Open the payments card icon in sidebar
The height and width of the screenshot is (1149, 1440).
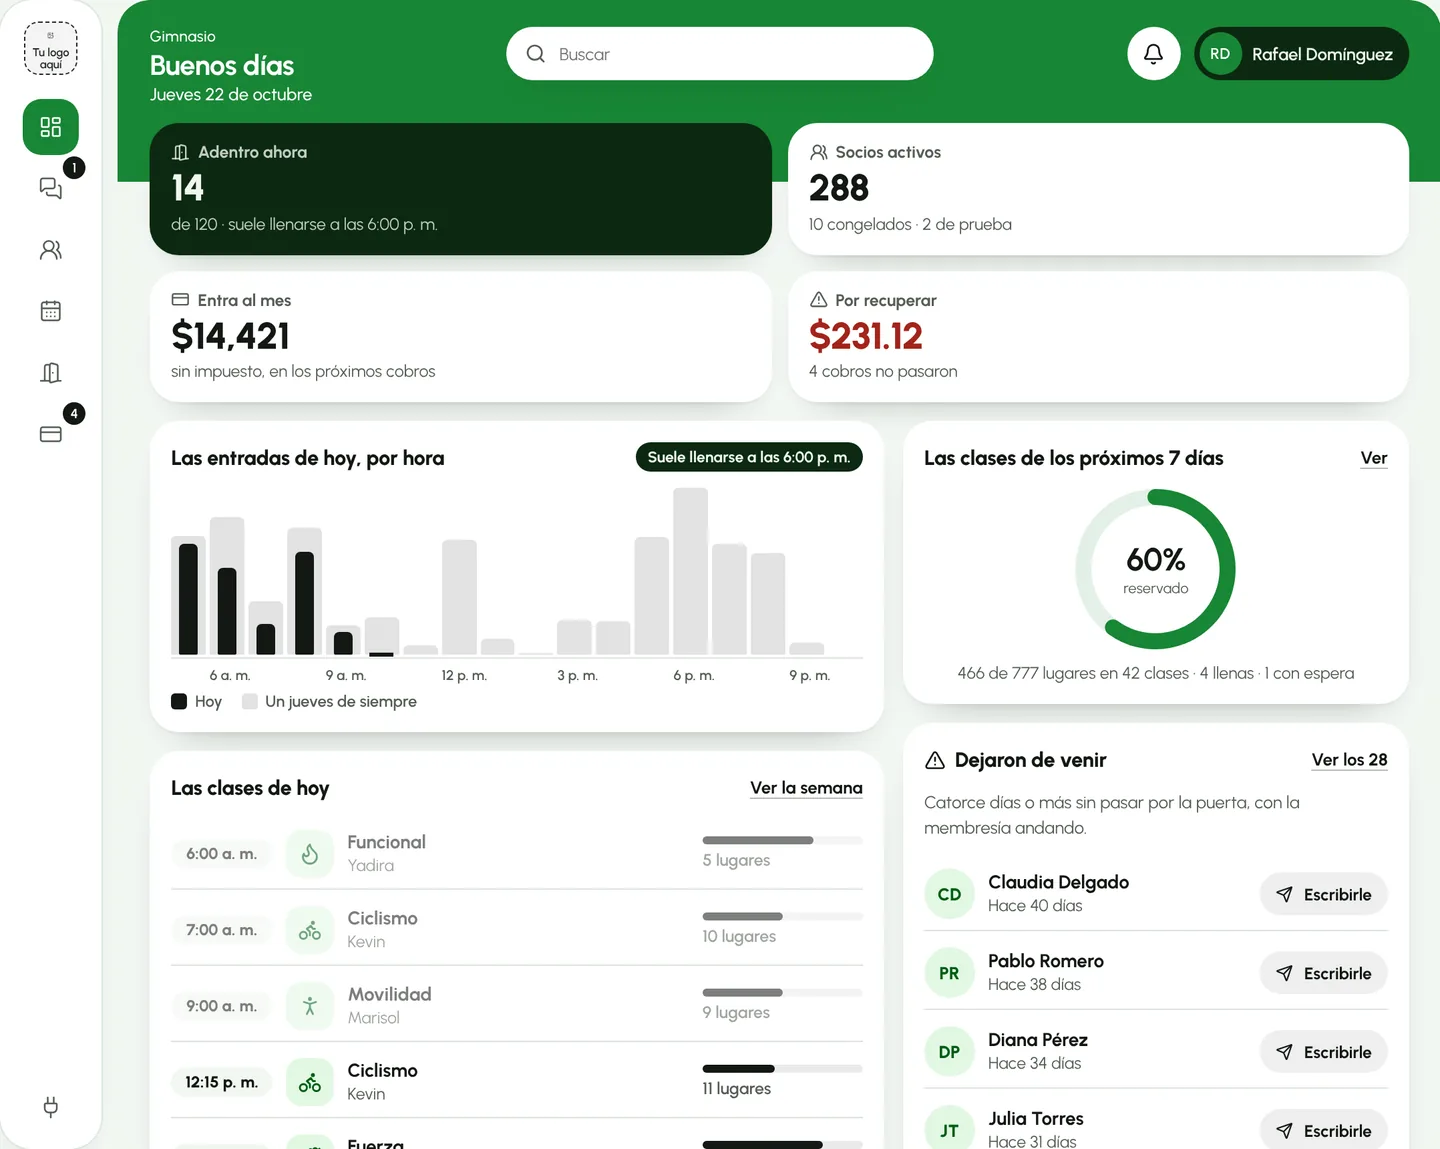coord(51,434)
